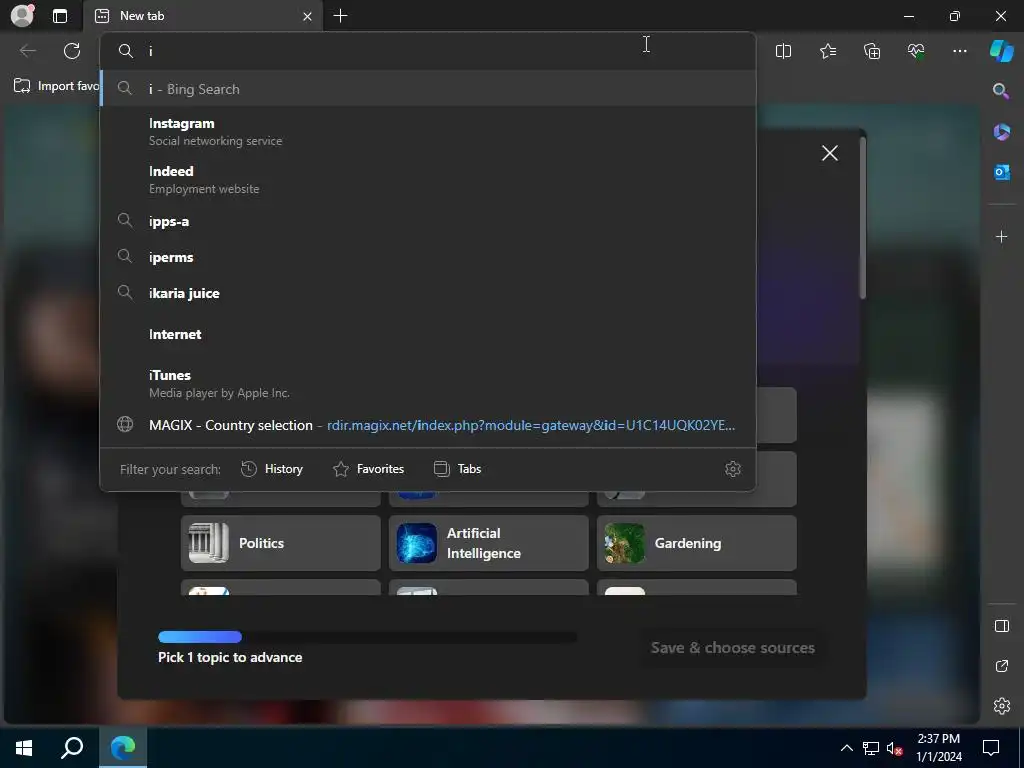Open the Collections toolbar icon
This screenshot has height=768, width=1024.
(x=872, y=51)
